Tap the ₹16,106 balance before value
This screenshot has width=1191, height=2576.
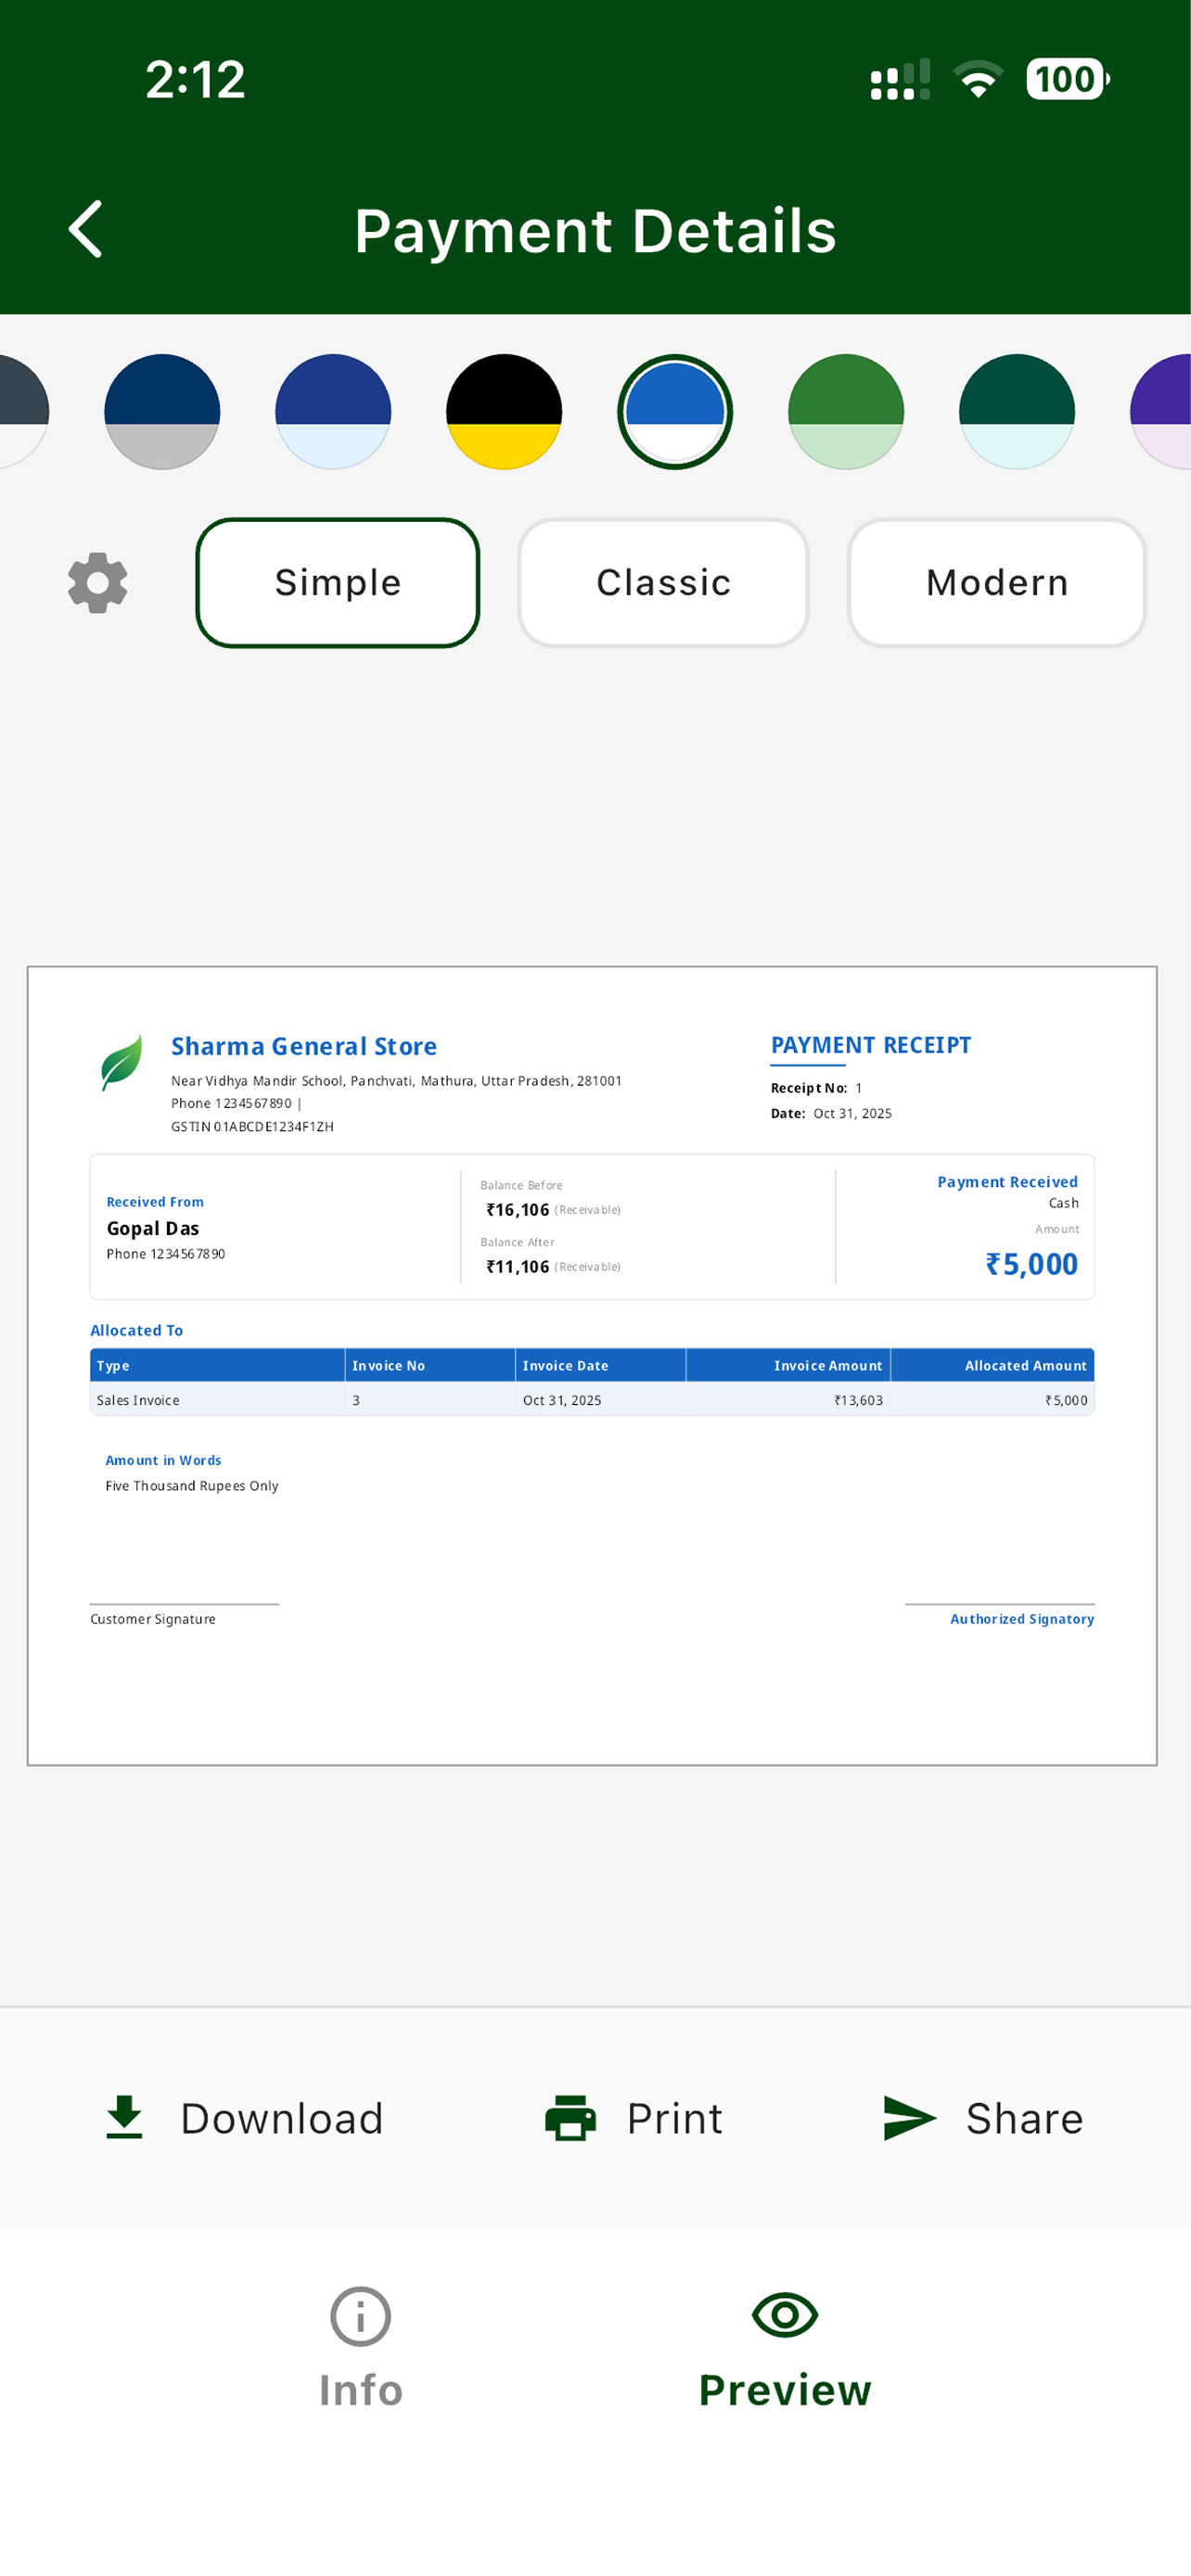(x=517, y=1210)
